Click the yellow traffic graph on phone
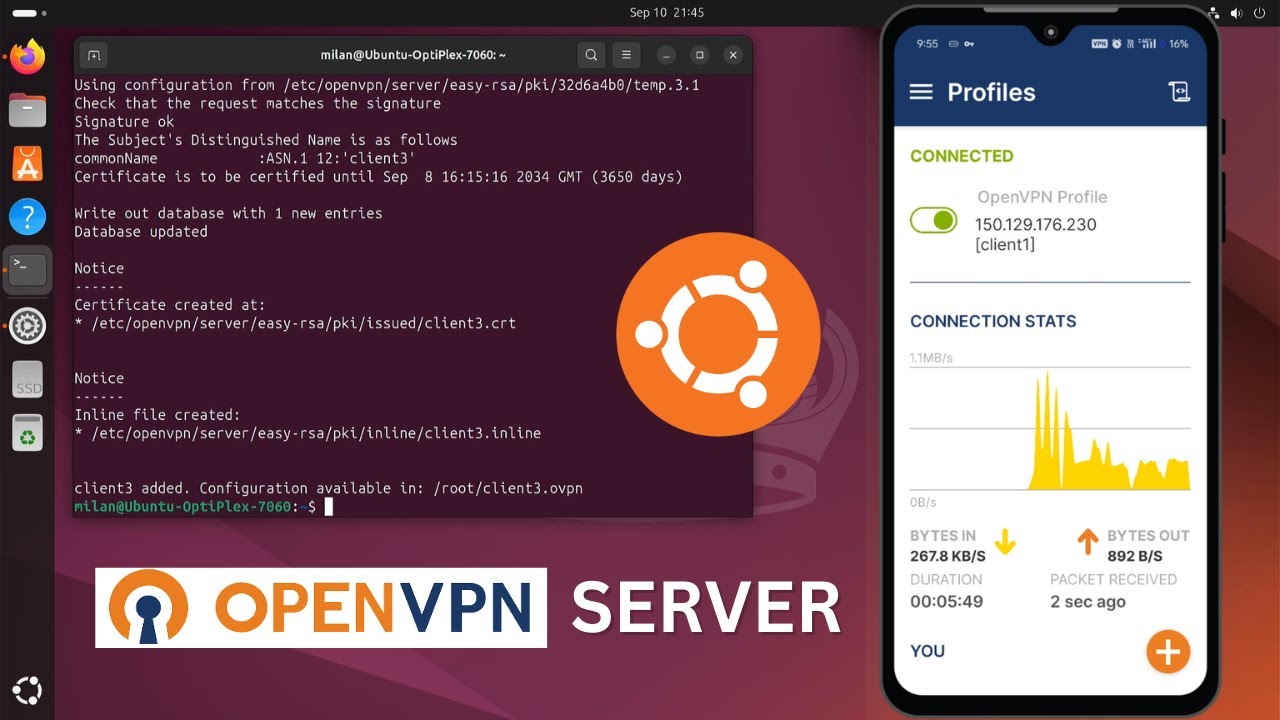Screen dimensions: 1280x720 (1109, 431)
